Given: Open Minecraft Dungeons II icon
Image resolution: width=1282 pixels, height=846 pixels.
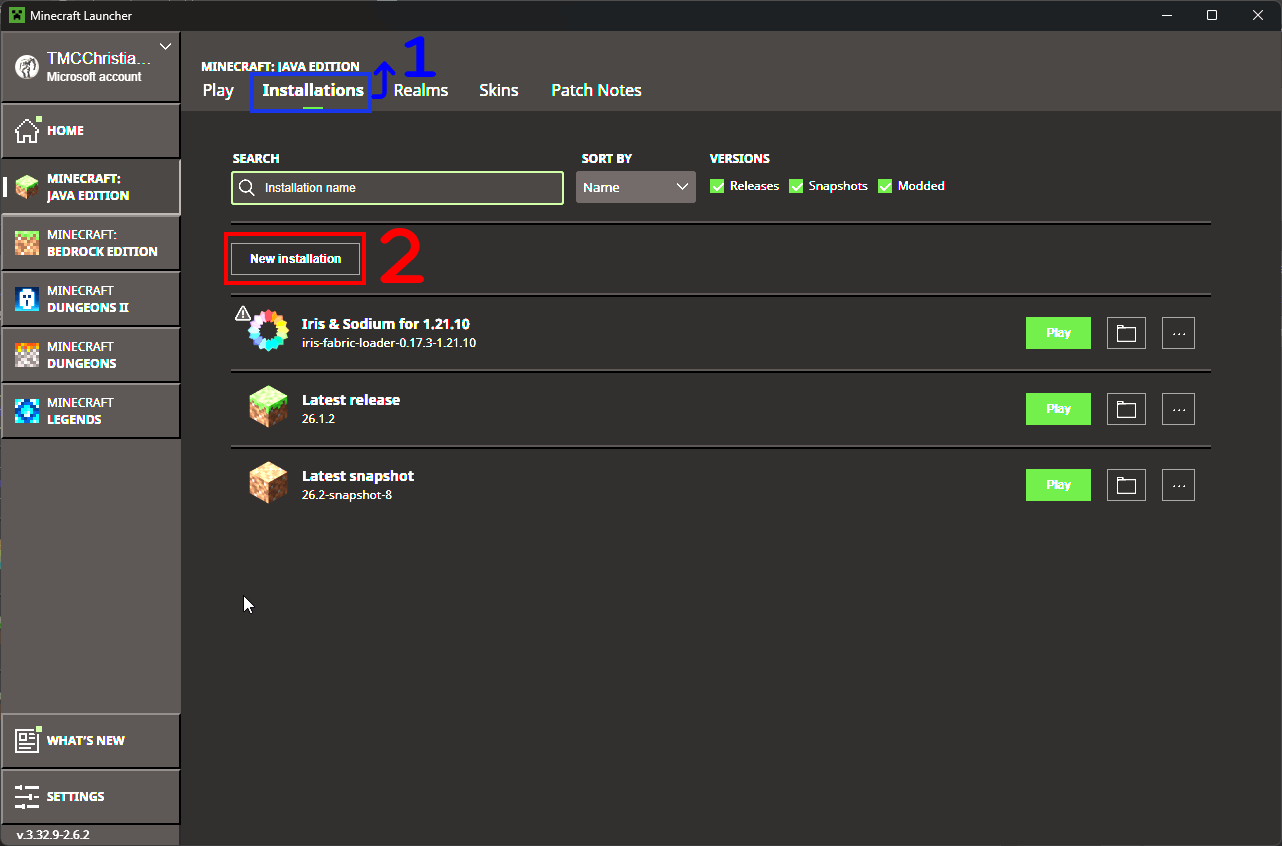Looking at the screenshot, I should (27, 299).
